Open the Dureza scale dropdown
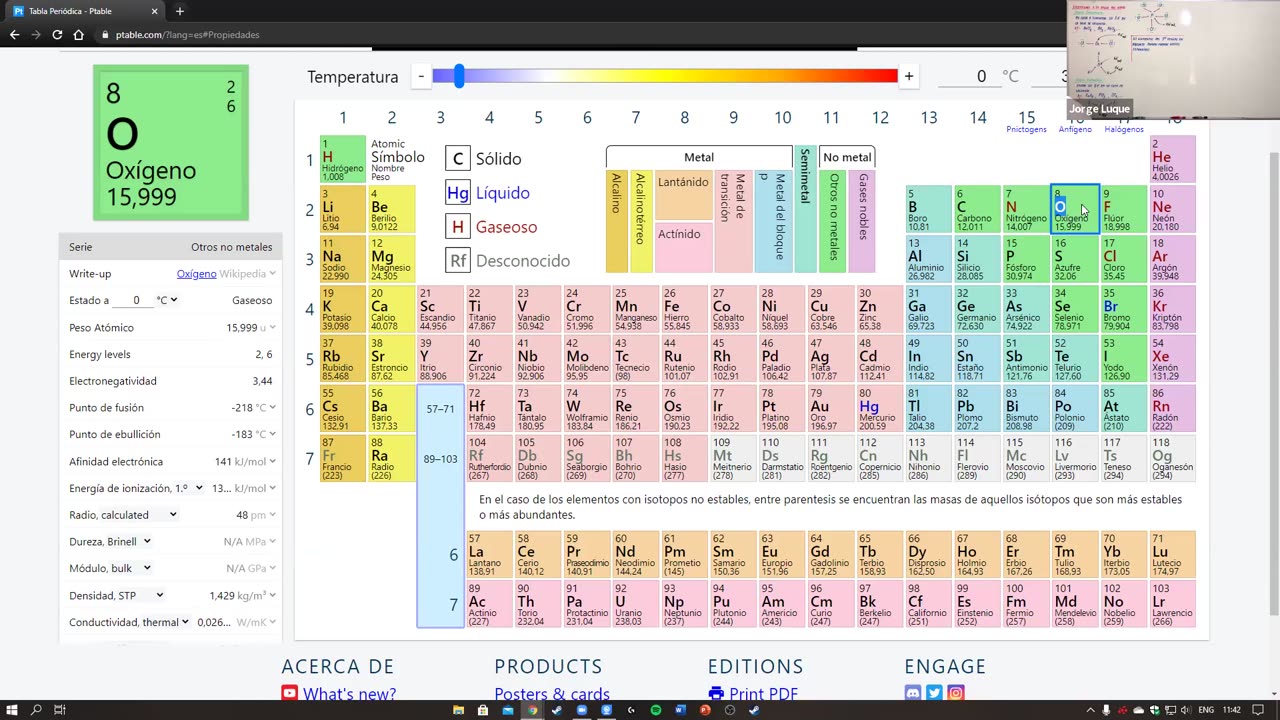Image resolution: width=1280 pixels, height=720 pixels. 128,542
